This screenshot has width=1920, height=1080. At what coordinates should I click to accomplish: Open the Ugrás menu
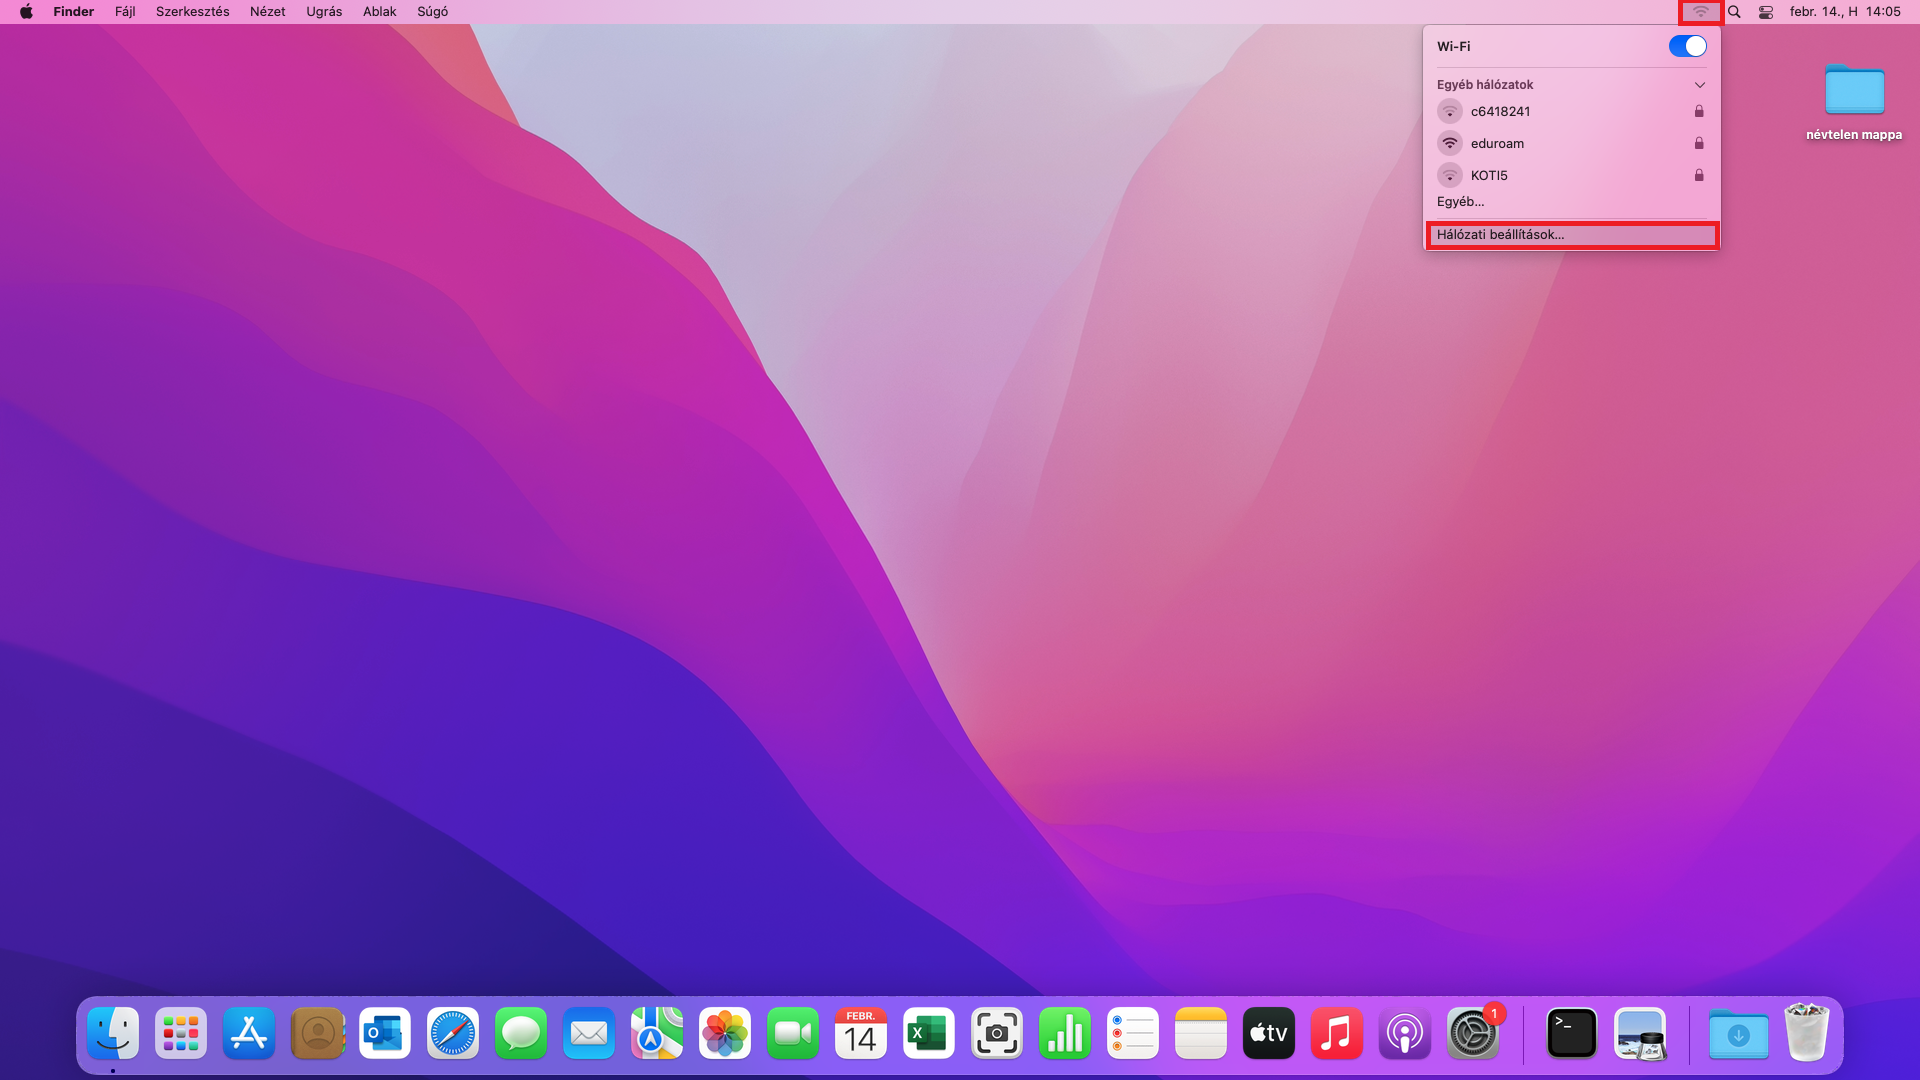324,12
